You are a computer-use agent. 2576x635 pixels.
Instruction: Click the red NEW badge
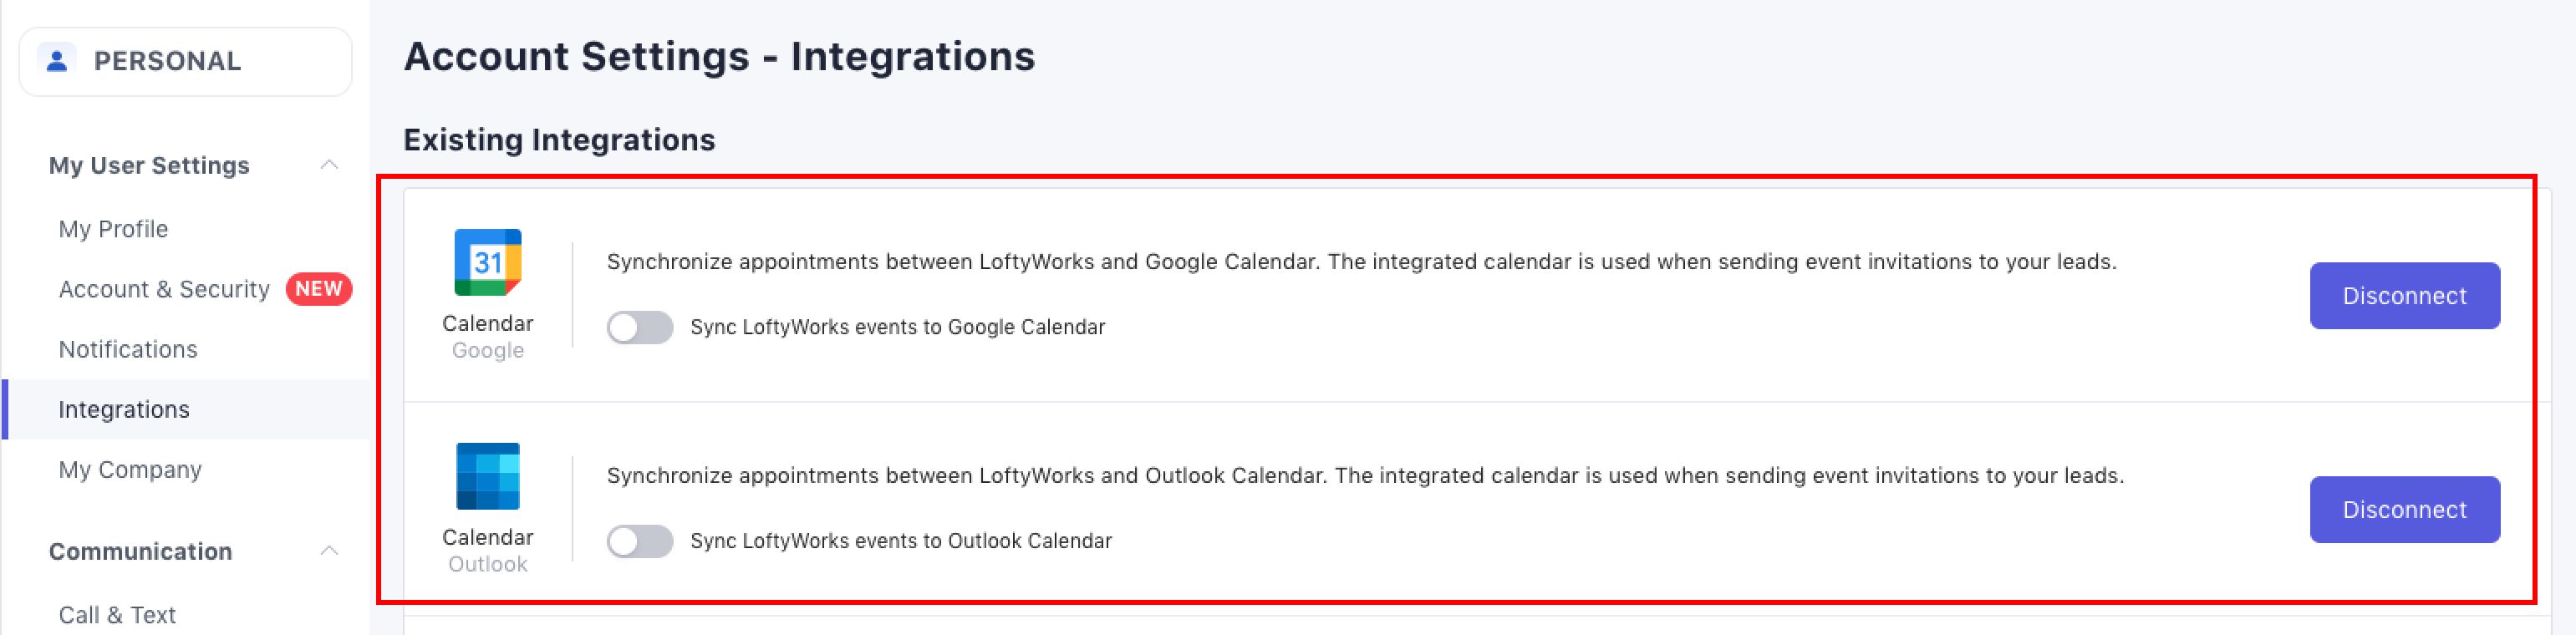(x=318, y=289)
